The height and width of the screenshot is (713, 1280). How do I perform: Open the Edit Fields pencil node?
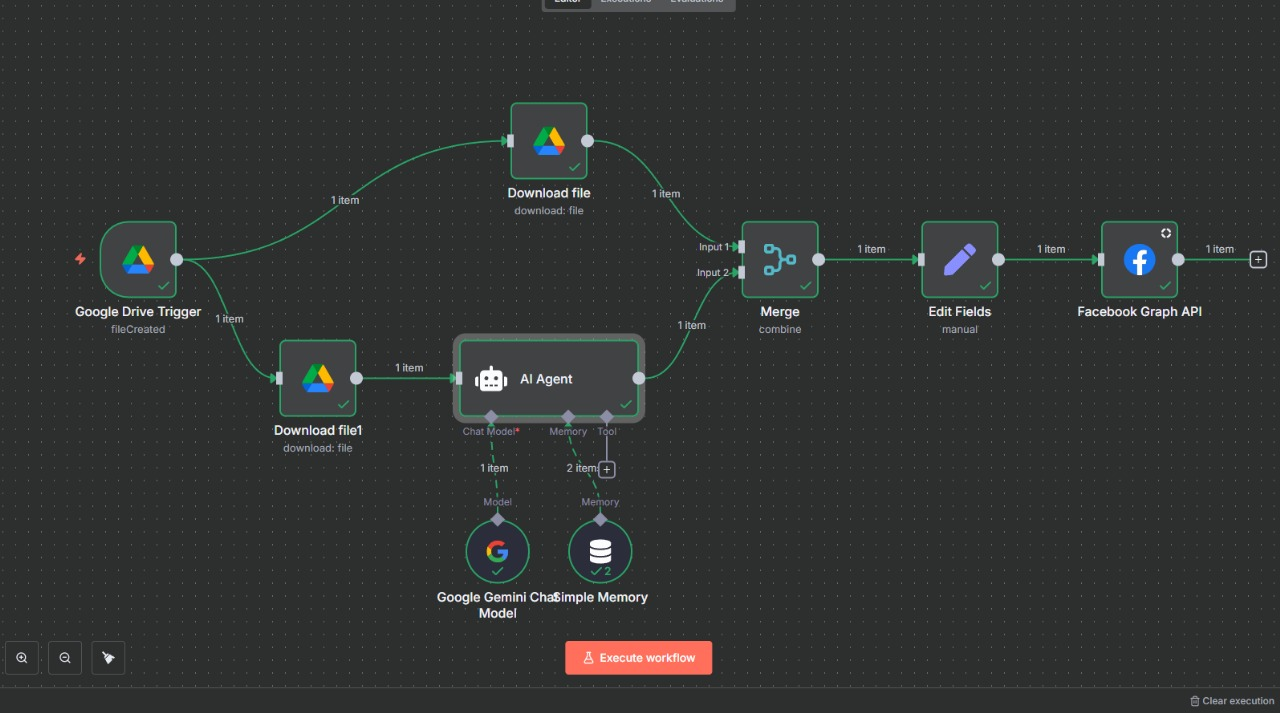pos(959,260)
